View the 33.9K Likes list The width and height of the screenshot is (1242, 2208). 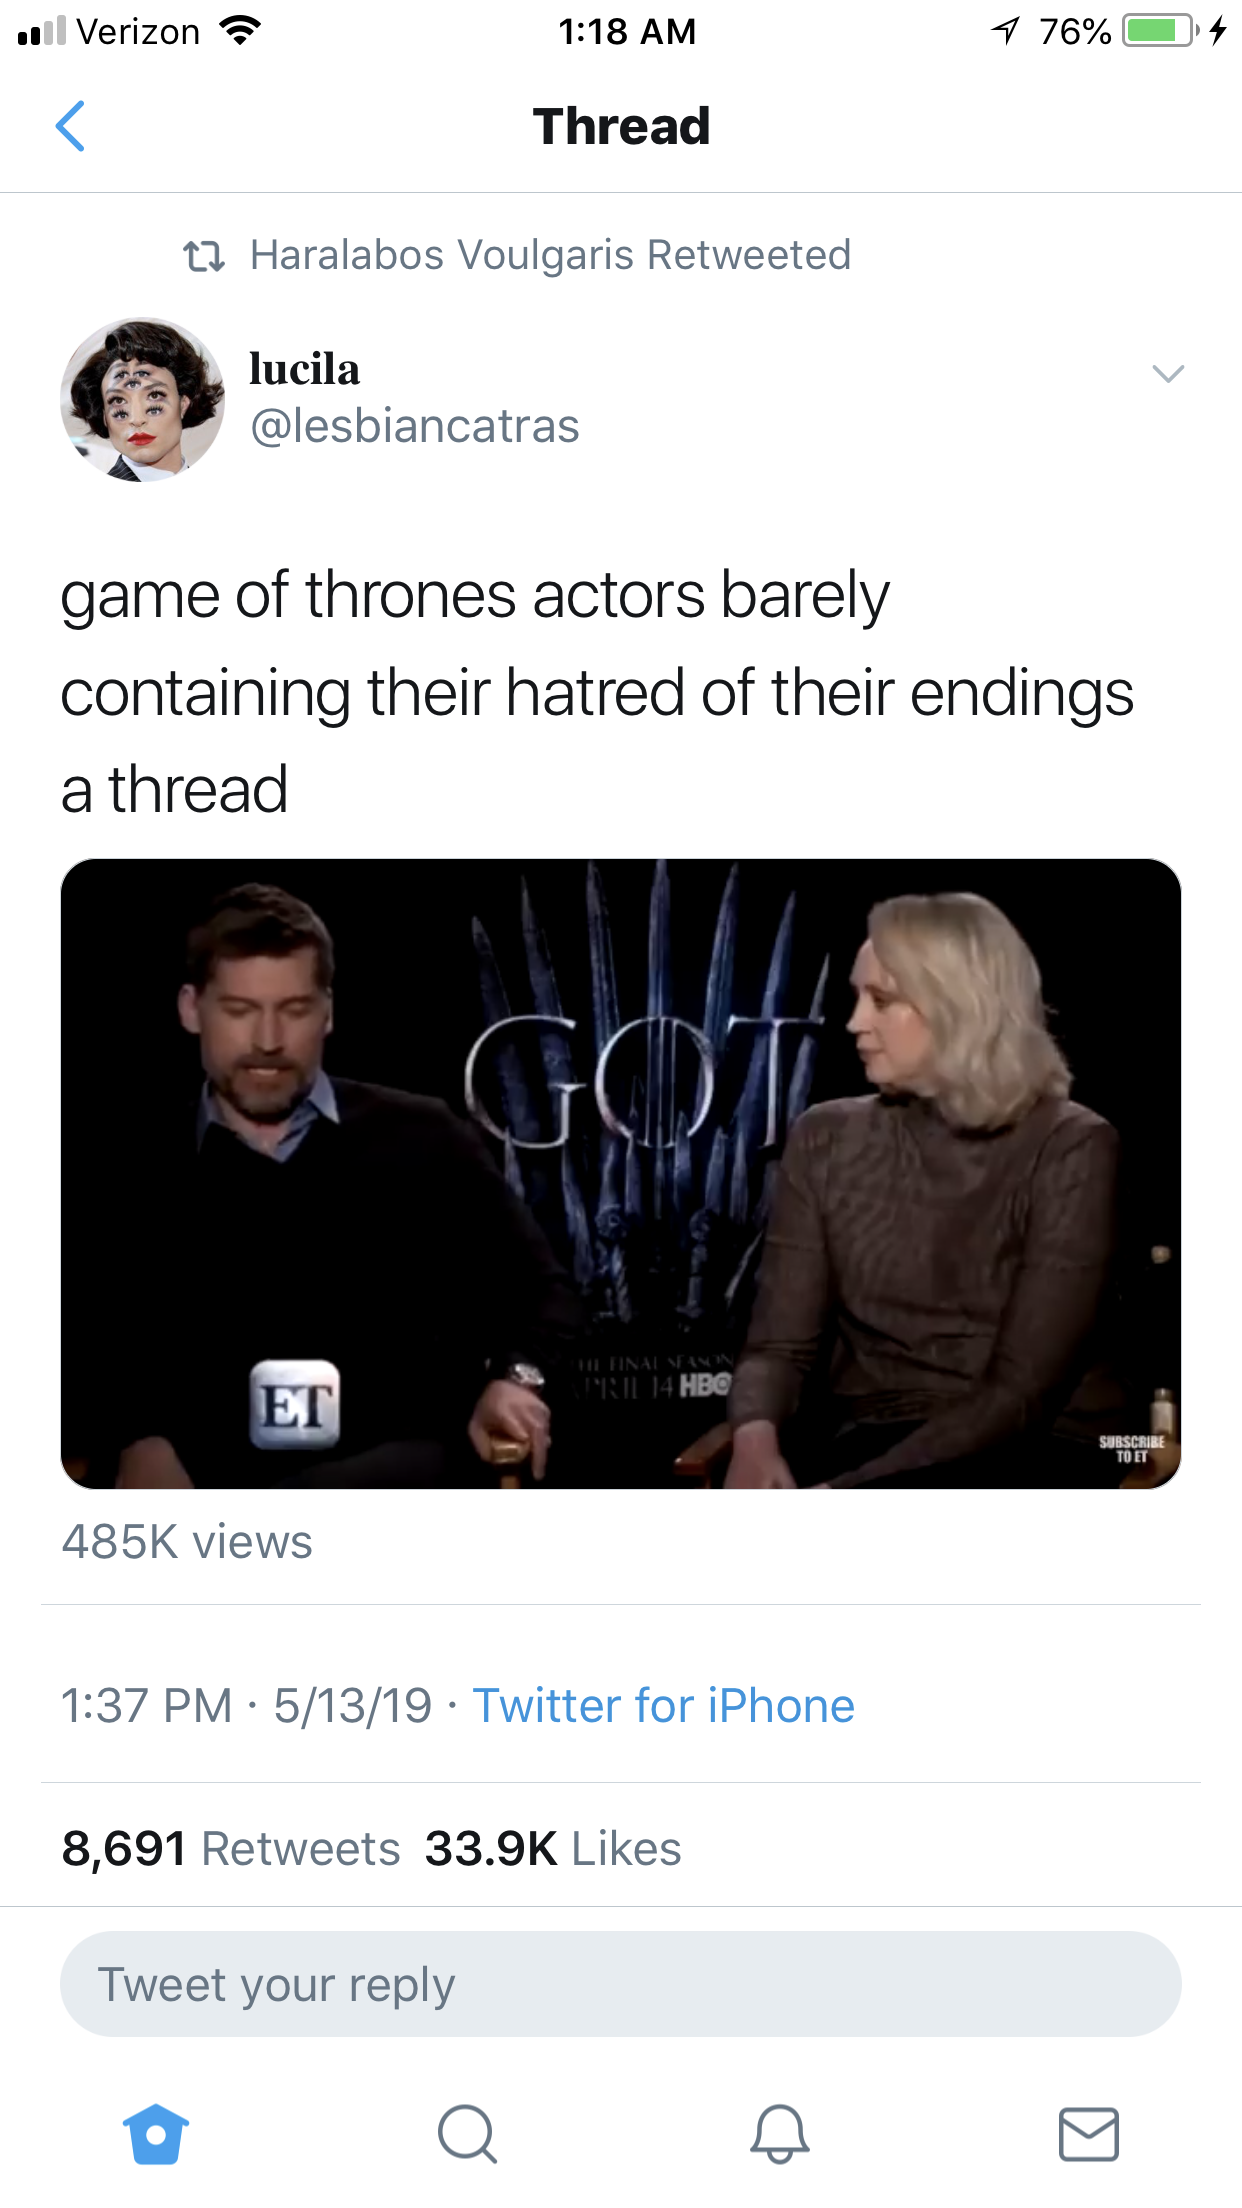(553, 1848)
